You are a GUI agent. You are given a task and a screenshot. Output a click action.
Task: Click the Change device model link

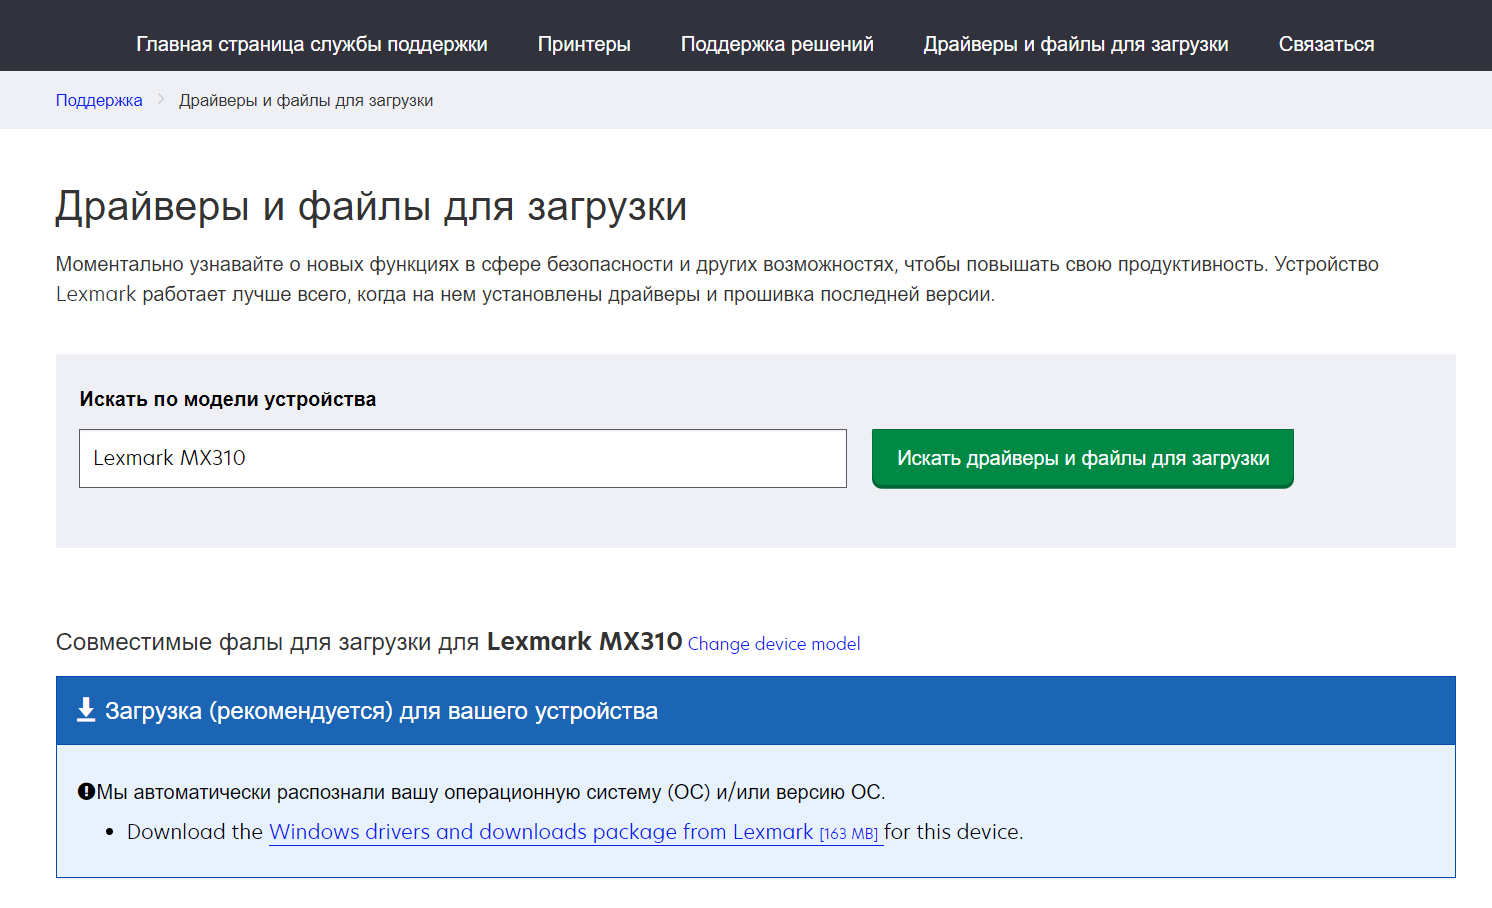click(774, 644)
